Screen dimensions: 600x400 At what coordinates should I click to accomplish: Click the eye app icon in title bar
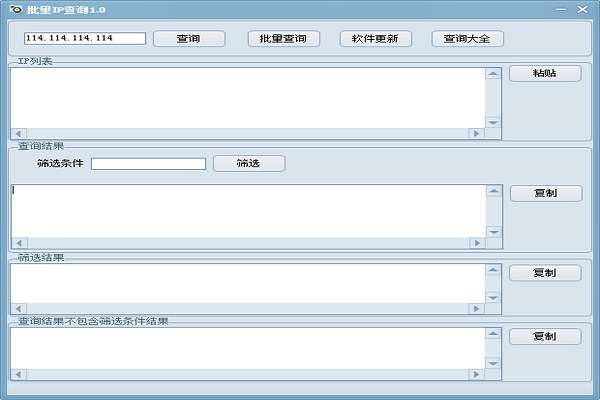point(16,9)
